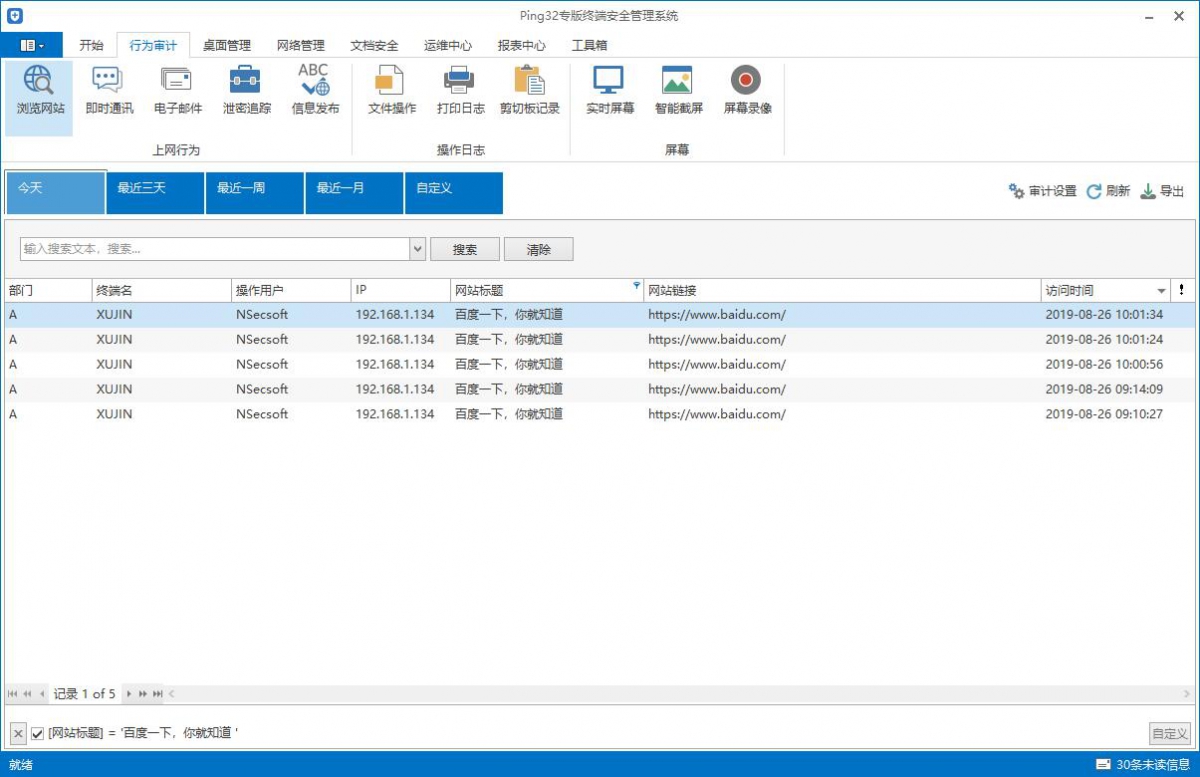1200x777 pixels.
Task: Click the IP column header
Action: [400, 290]
